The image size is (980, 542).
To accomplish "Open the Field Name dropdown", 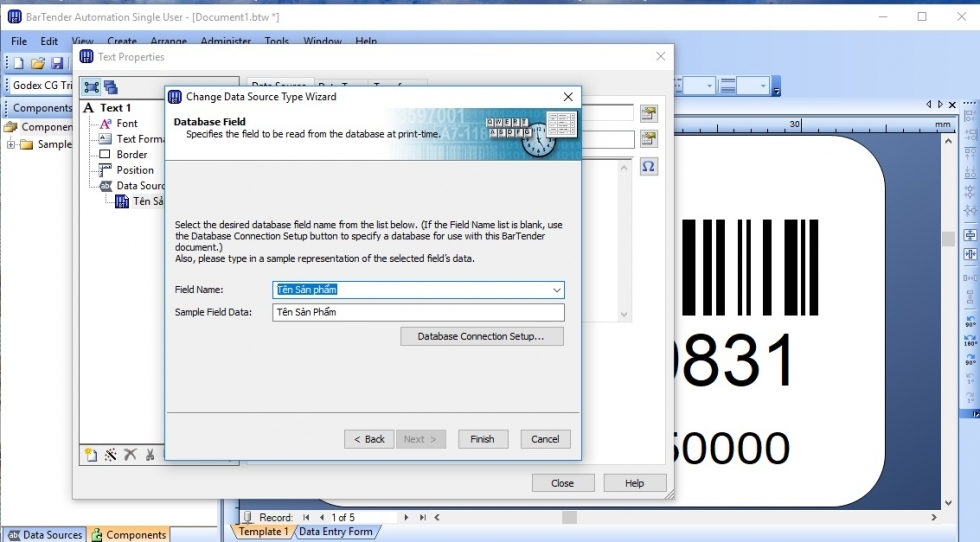I will (556, 289).
